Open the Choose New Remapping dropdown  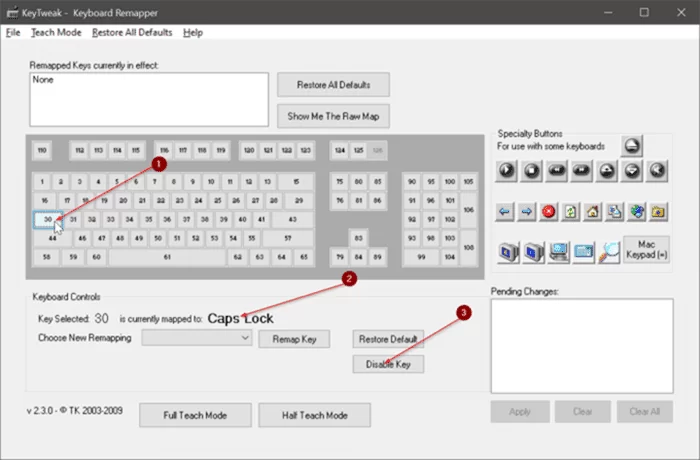point(196,338)
